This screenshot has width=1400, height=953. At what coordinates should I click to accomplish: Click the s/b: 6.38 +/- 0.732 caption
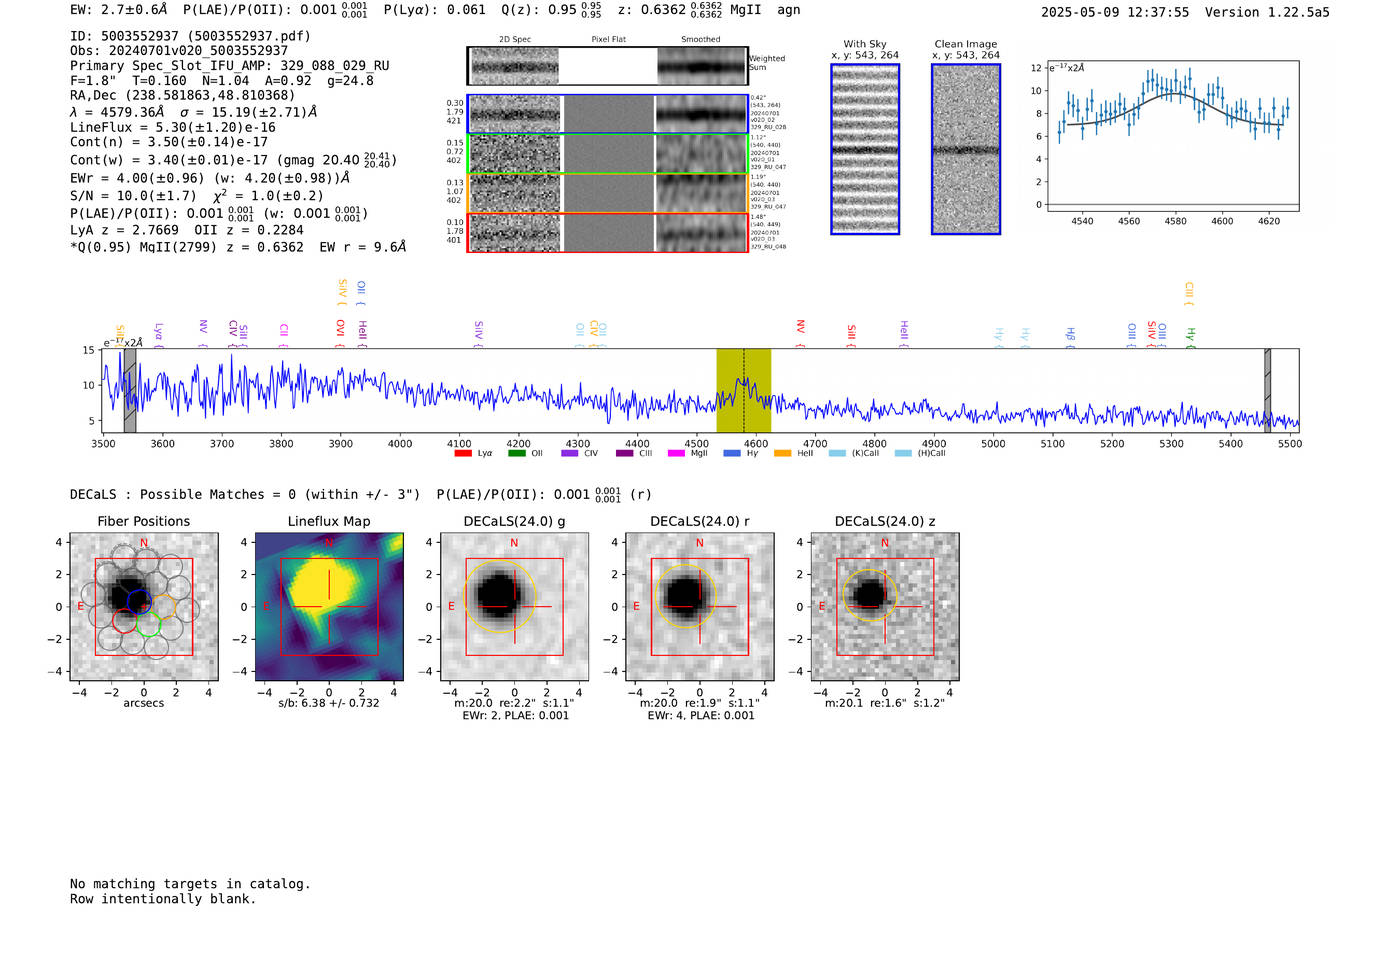(329, 703)
